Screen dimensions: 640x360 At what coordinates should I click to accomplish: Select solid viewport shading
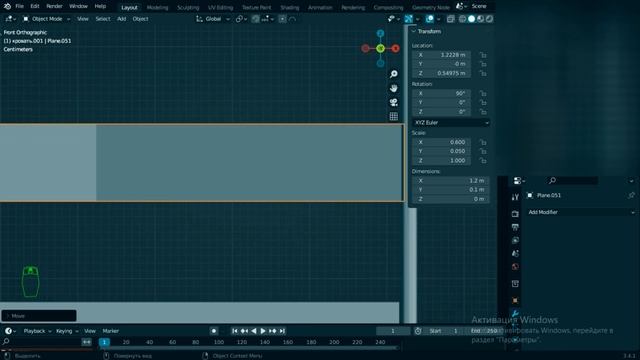(x=471, y=19)
